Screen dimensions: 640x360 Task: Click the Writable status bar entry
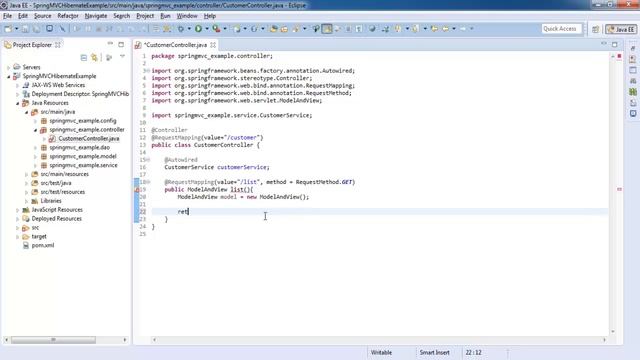coord(381,353)
